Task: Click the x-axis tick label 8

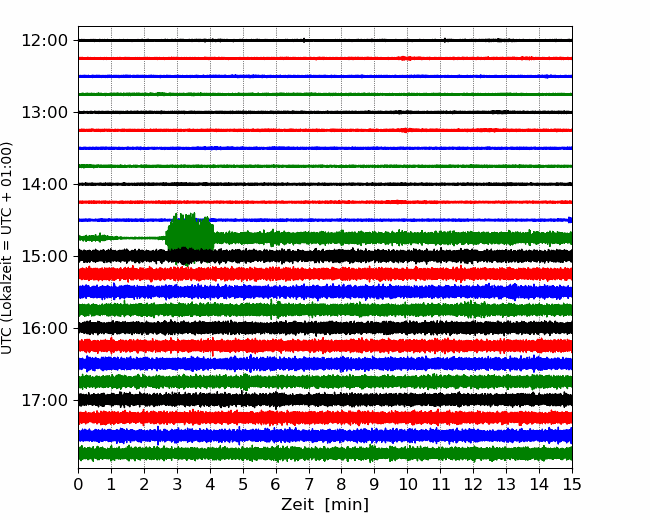Action: [342, 484]
